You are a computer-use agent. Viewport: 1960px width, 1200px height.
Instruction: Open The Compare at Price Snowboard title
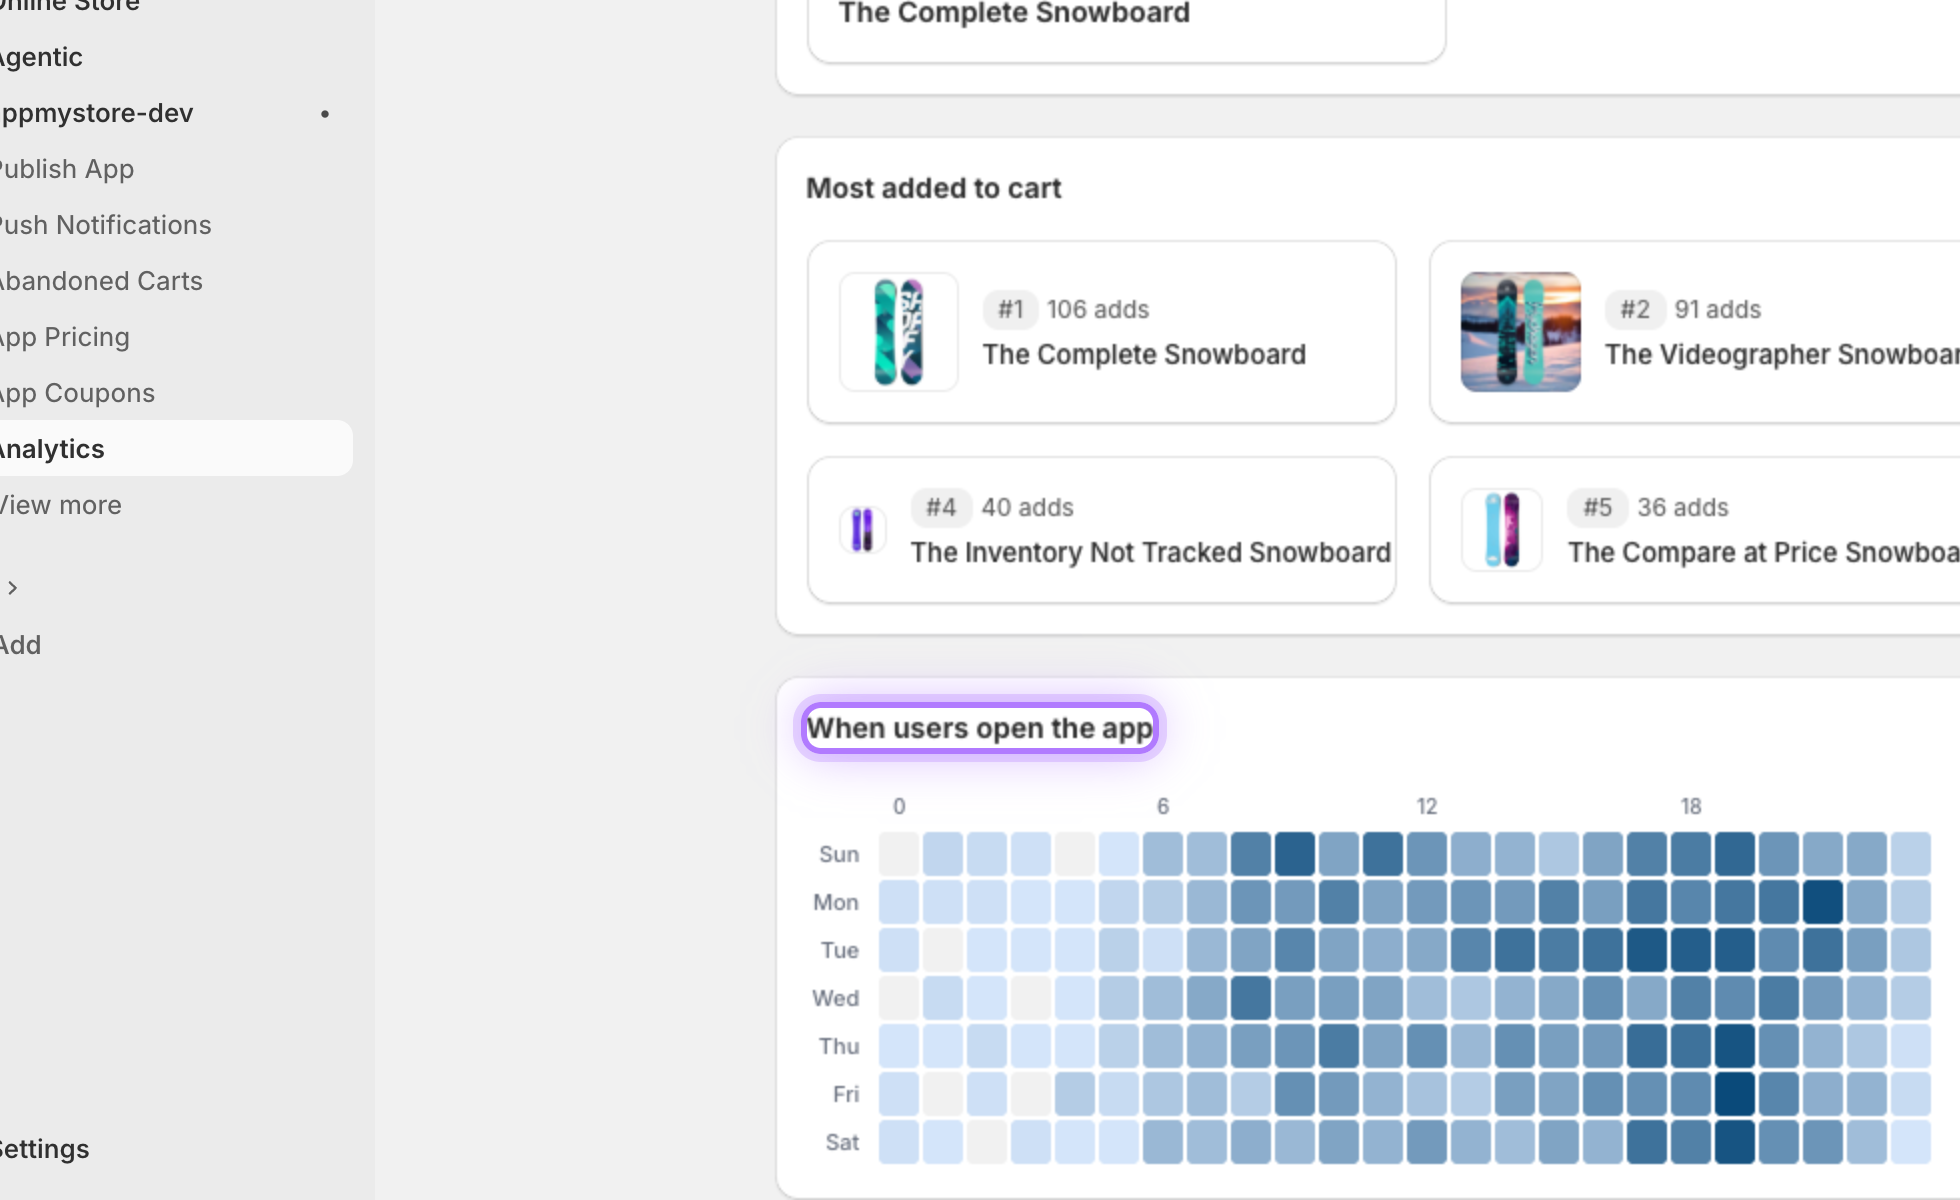(x=1764, y=553)
